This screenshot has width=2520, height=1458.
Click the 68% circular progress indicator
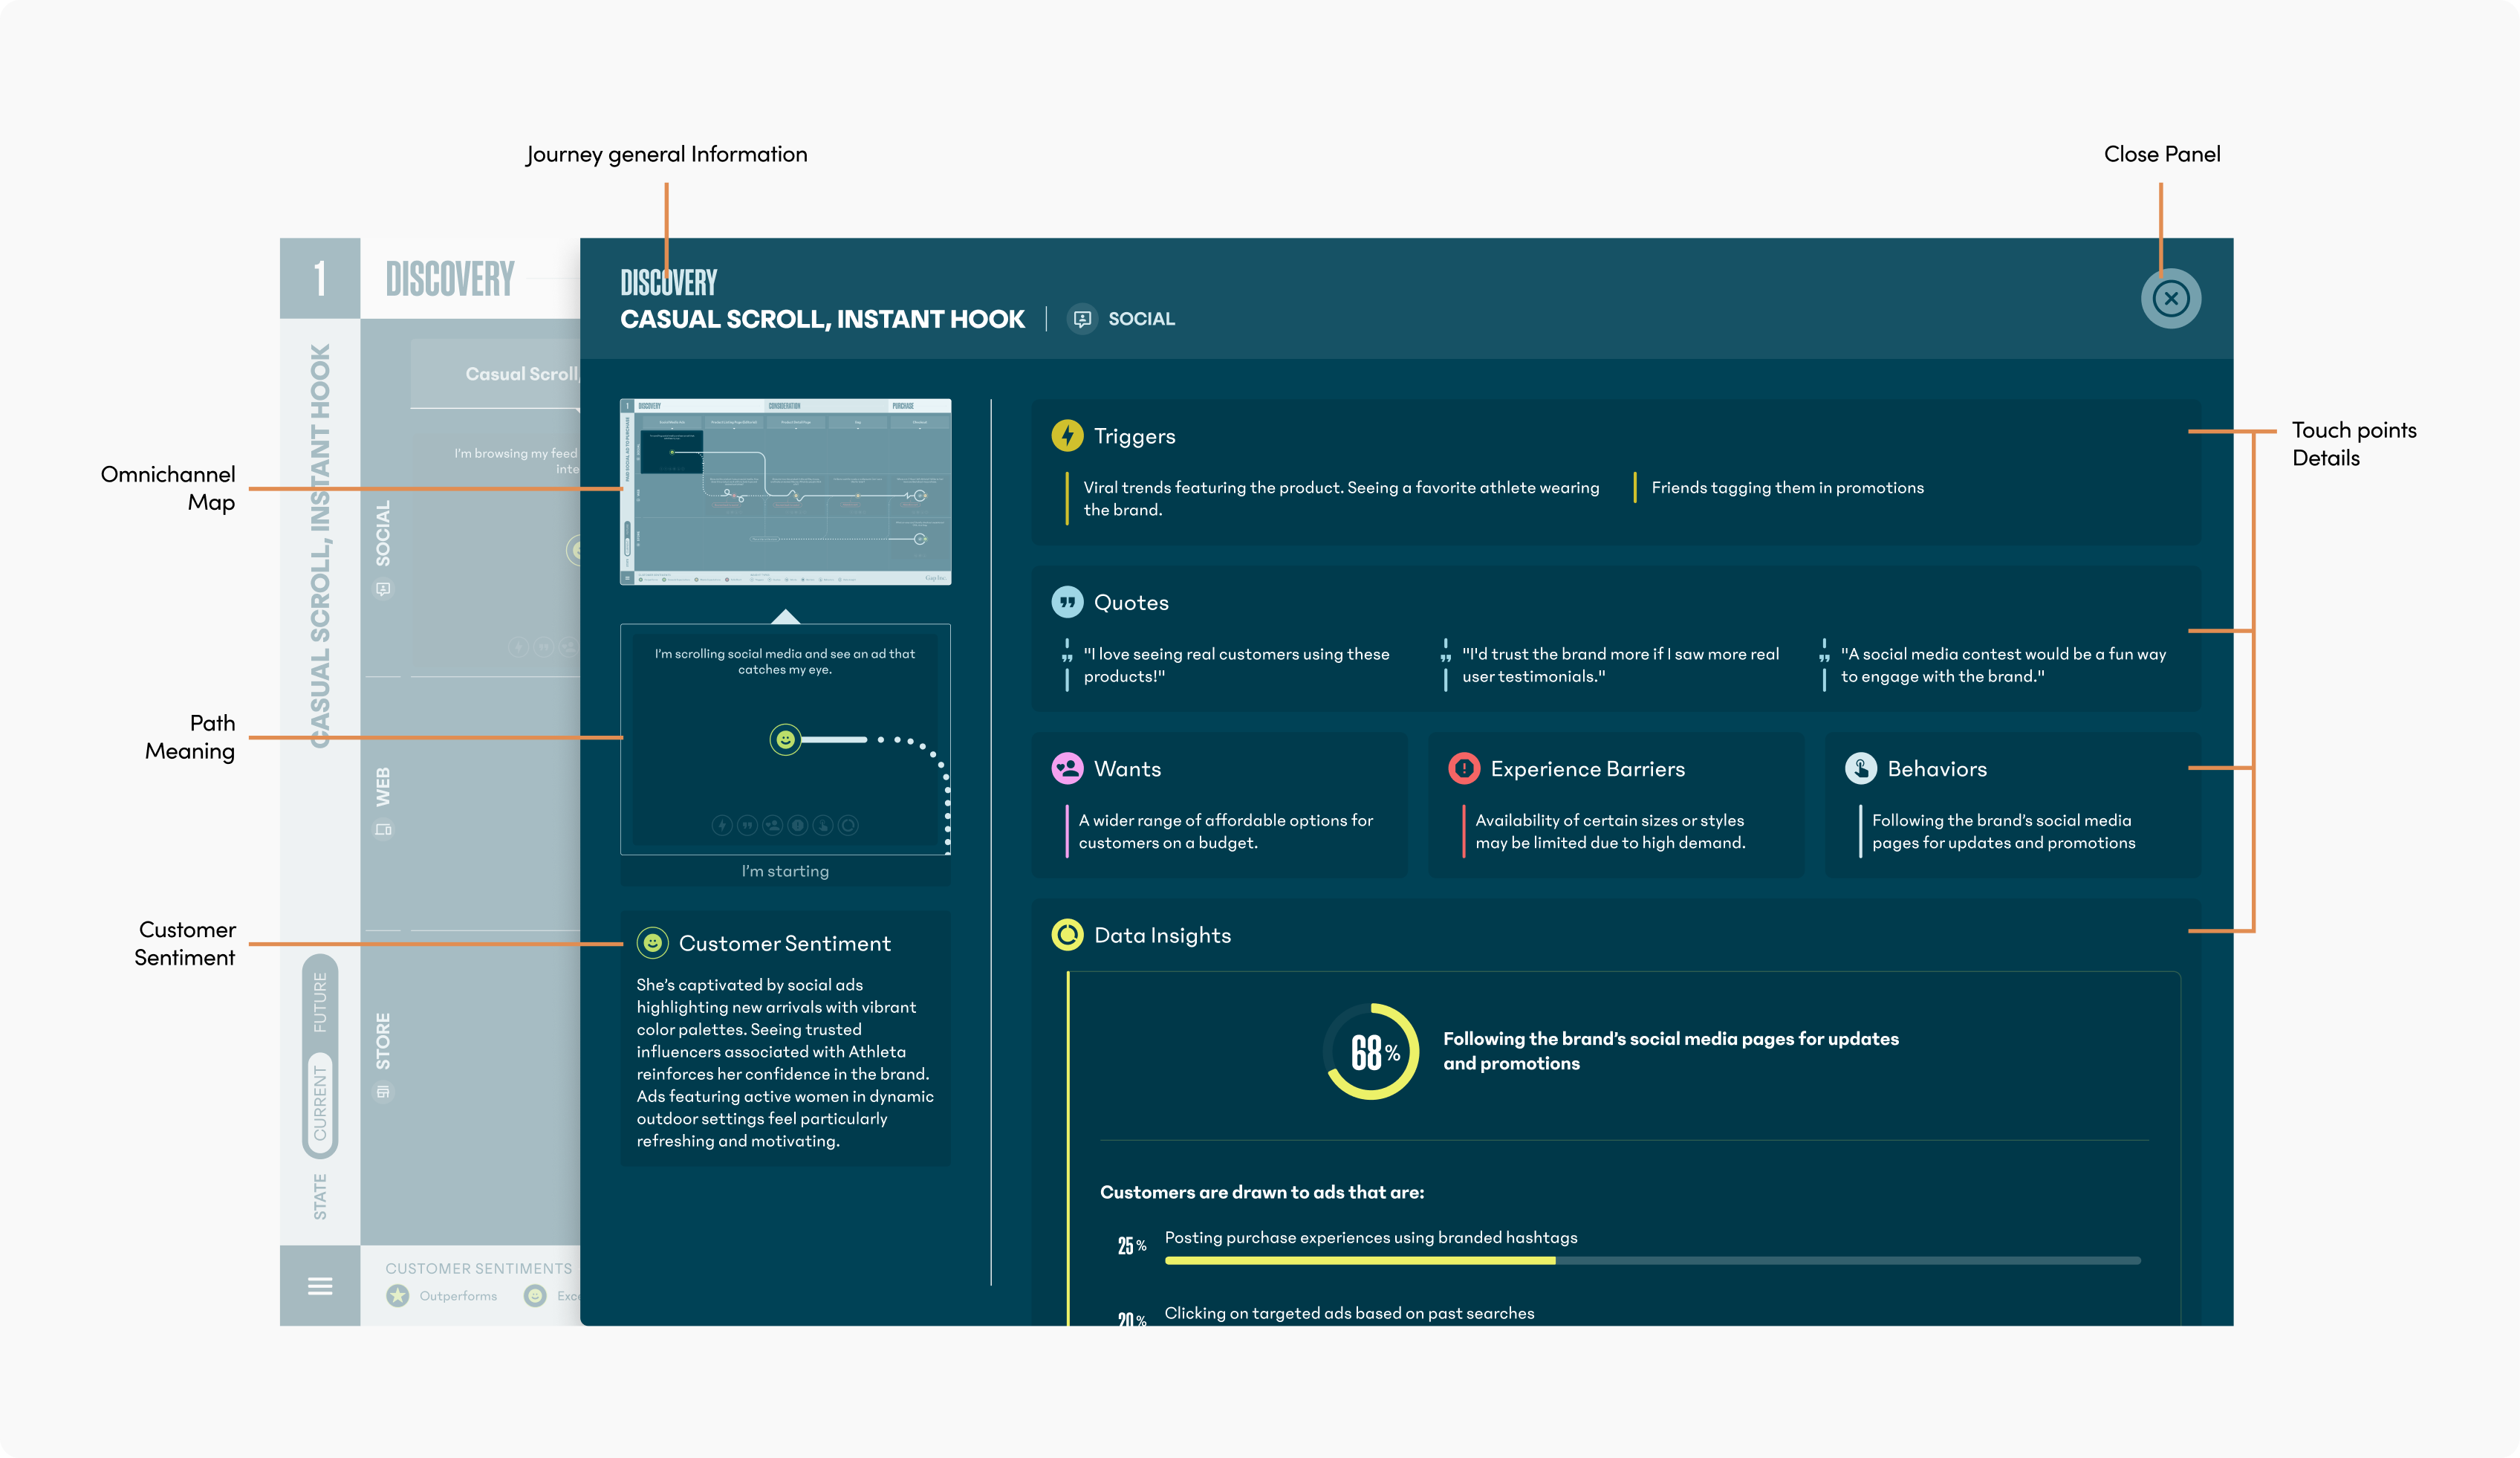(1371, 1051)
